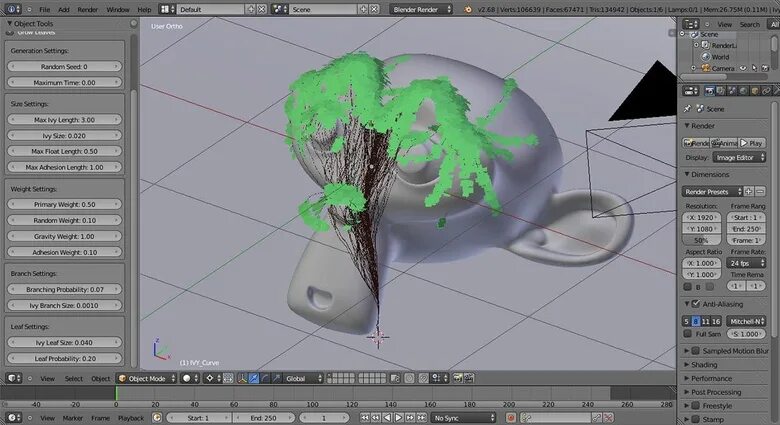This screenshot has width=780, height=425.
Task: Remove a render preset with minus button
Action: [760, 192]
